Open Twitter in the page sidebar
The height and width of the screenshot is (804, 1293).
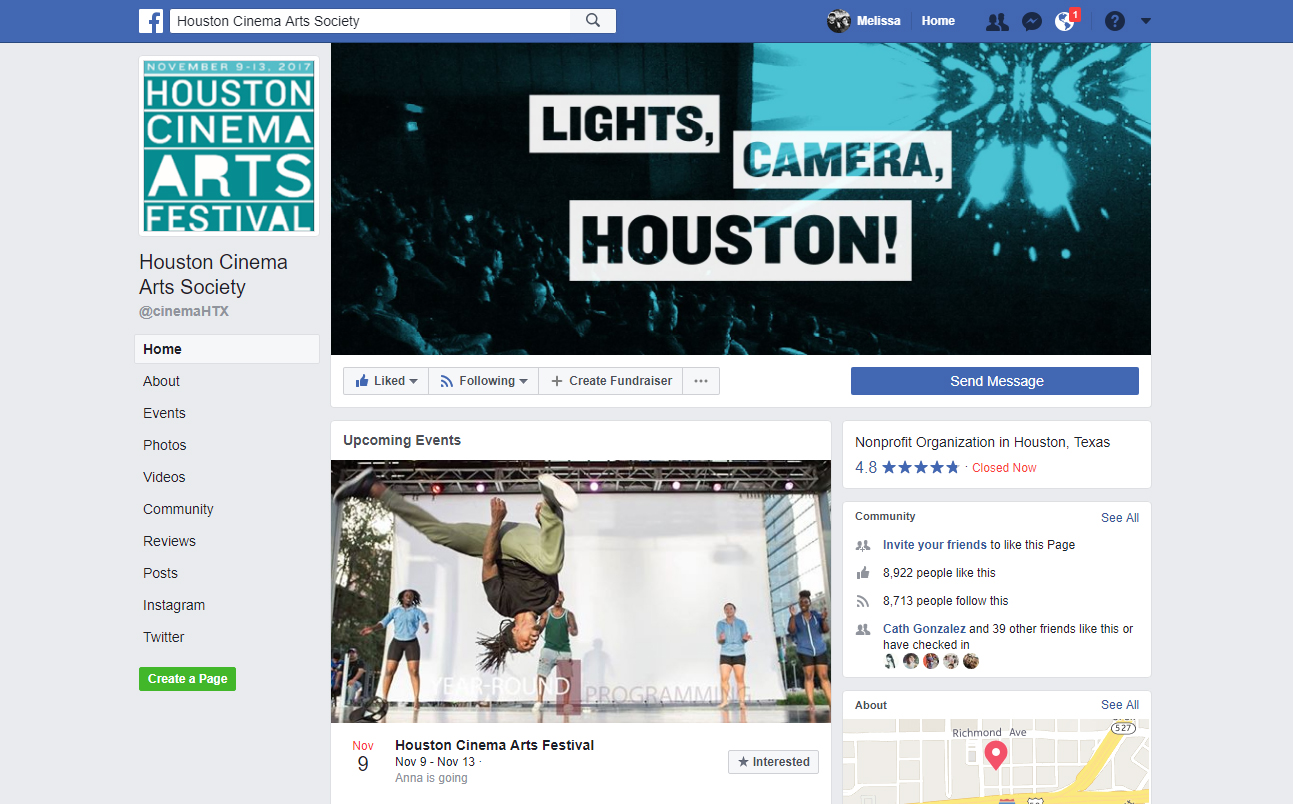click(x=164, y=637)
